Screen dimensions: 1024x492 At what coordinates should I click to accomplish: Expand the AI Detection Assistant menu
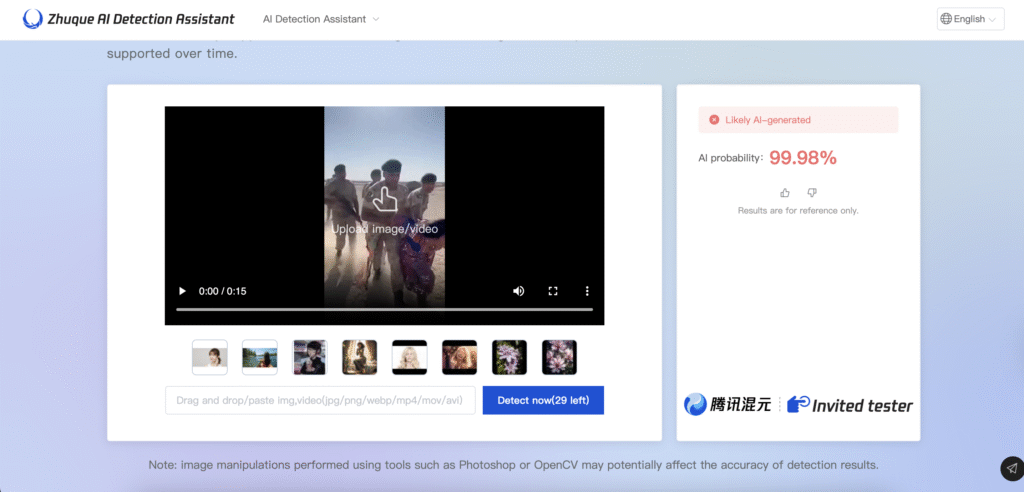click(x=321, y=19)
